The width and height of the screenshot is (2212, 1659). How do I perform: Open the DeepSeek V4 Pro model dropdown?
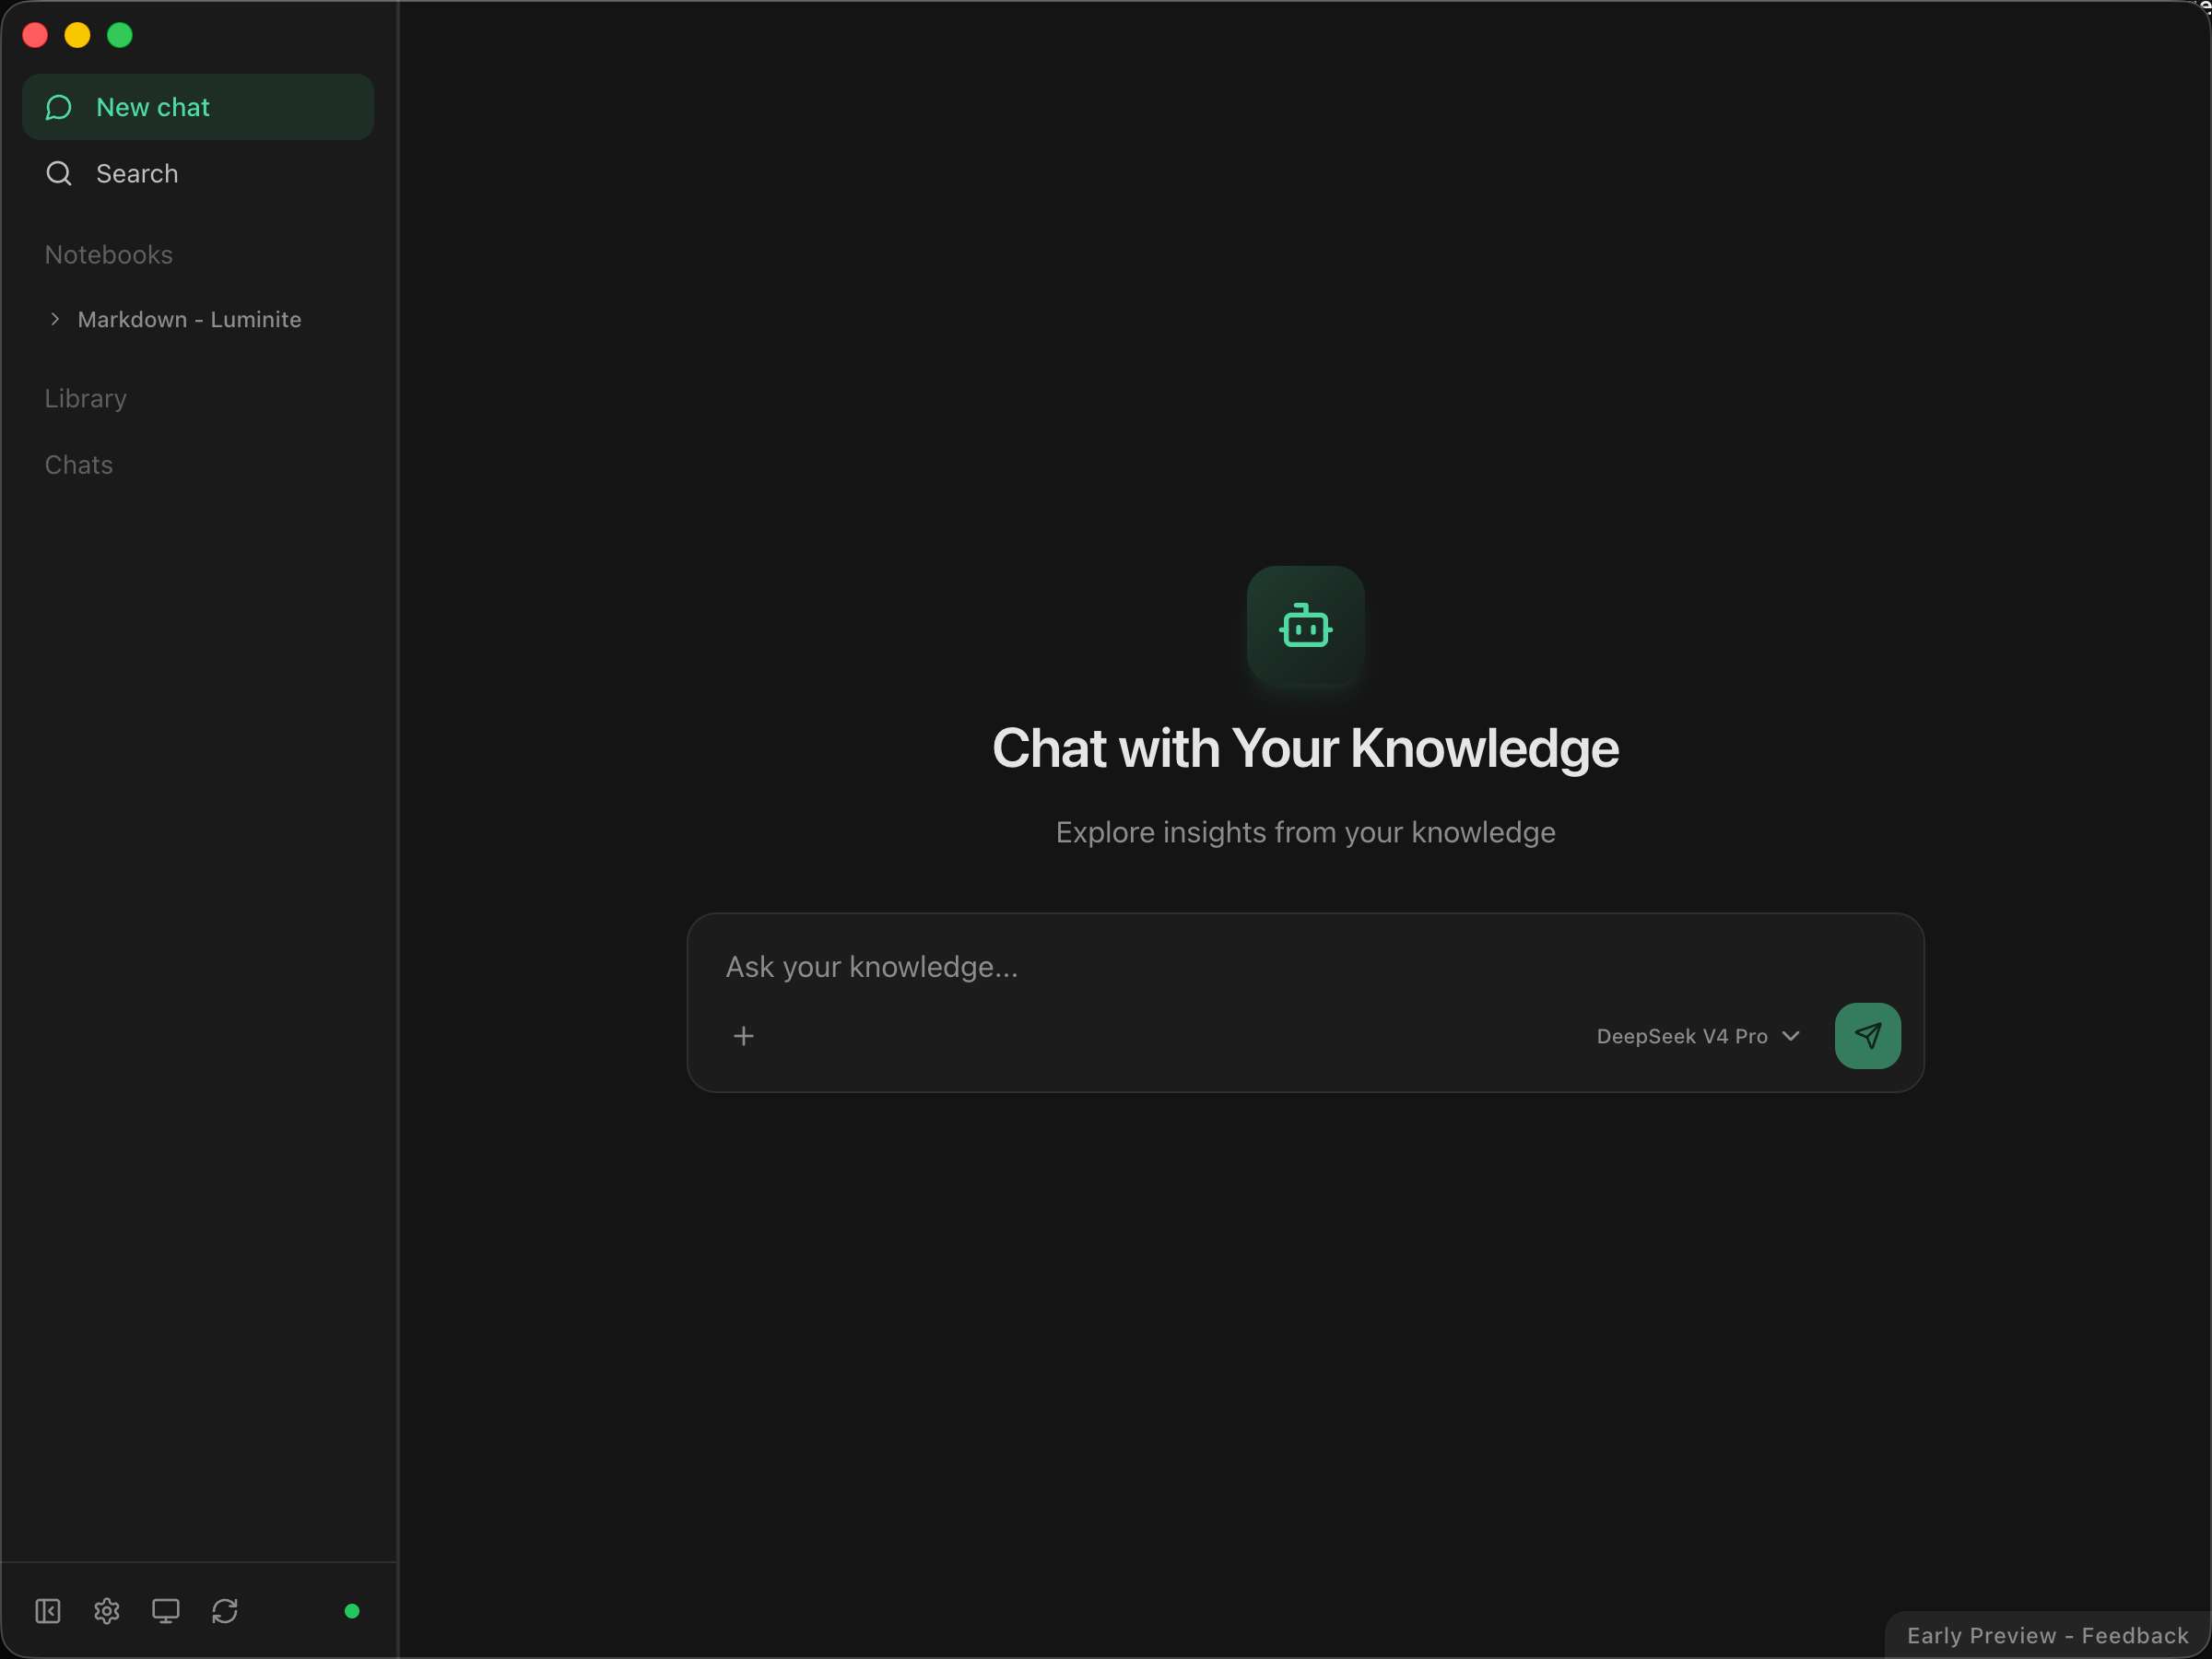click(1698, 1036)
